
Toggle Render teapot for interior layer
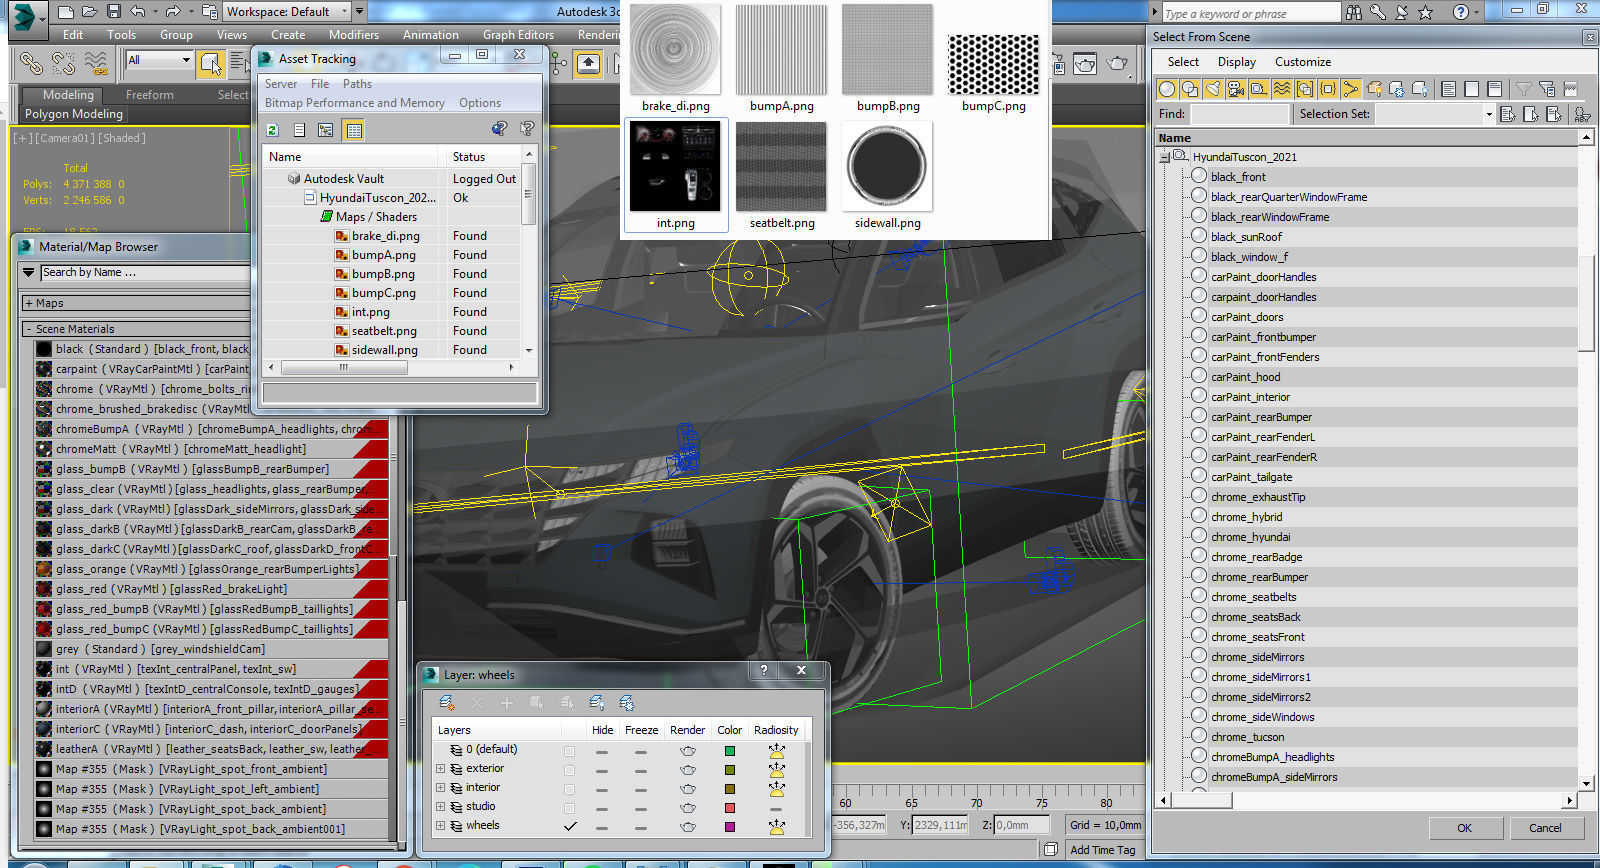687,788
